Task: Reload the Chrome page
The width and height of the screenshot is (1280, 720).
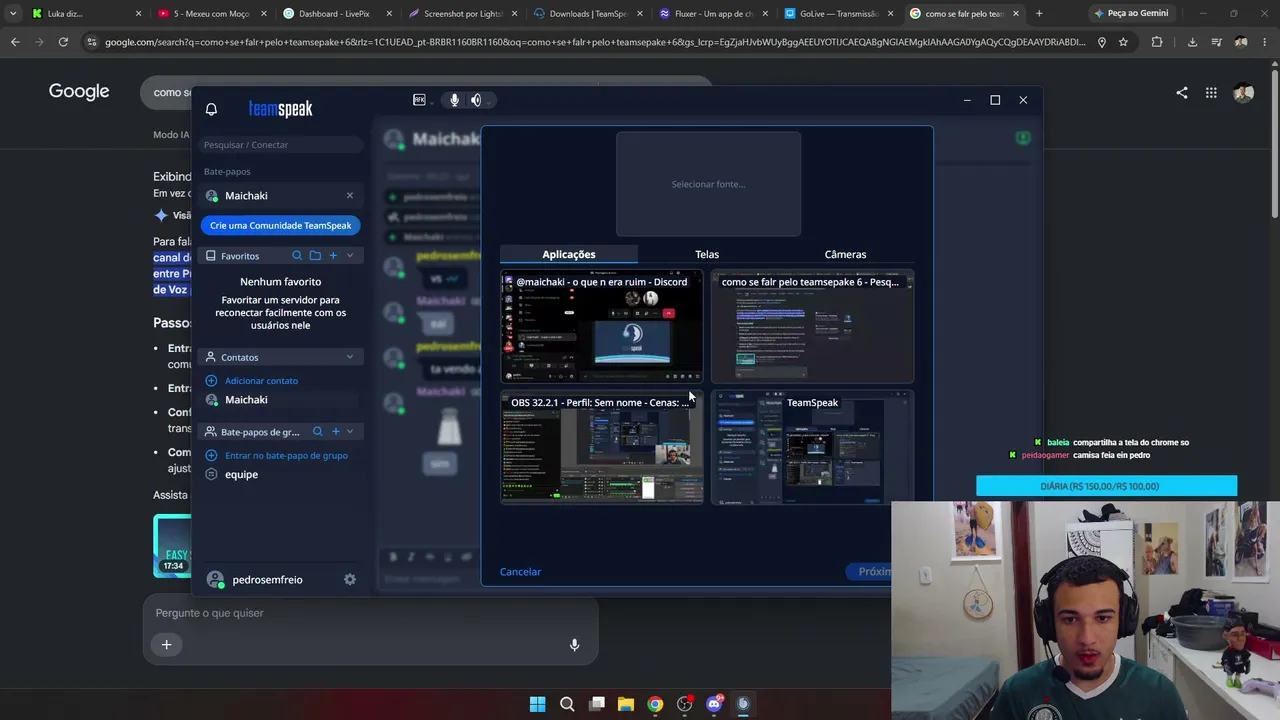Action: (63, 42)
